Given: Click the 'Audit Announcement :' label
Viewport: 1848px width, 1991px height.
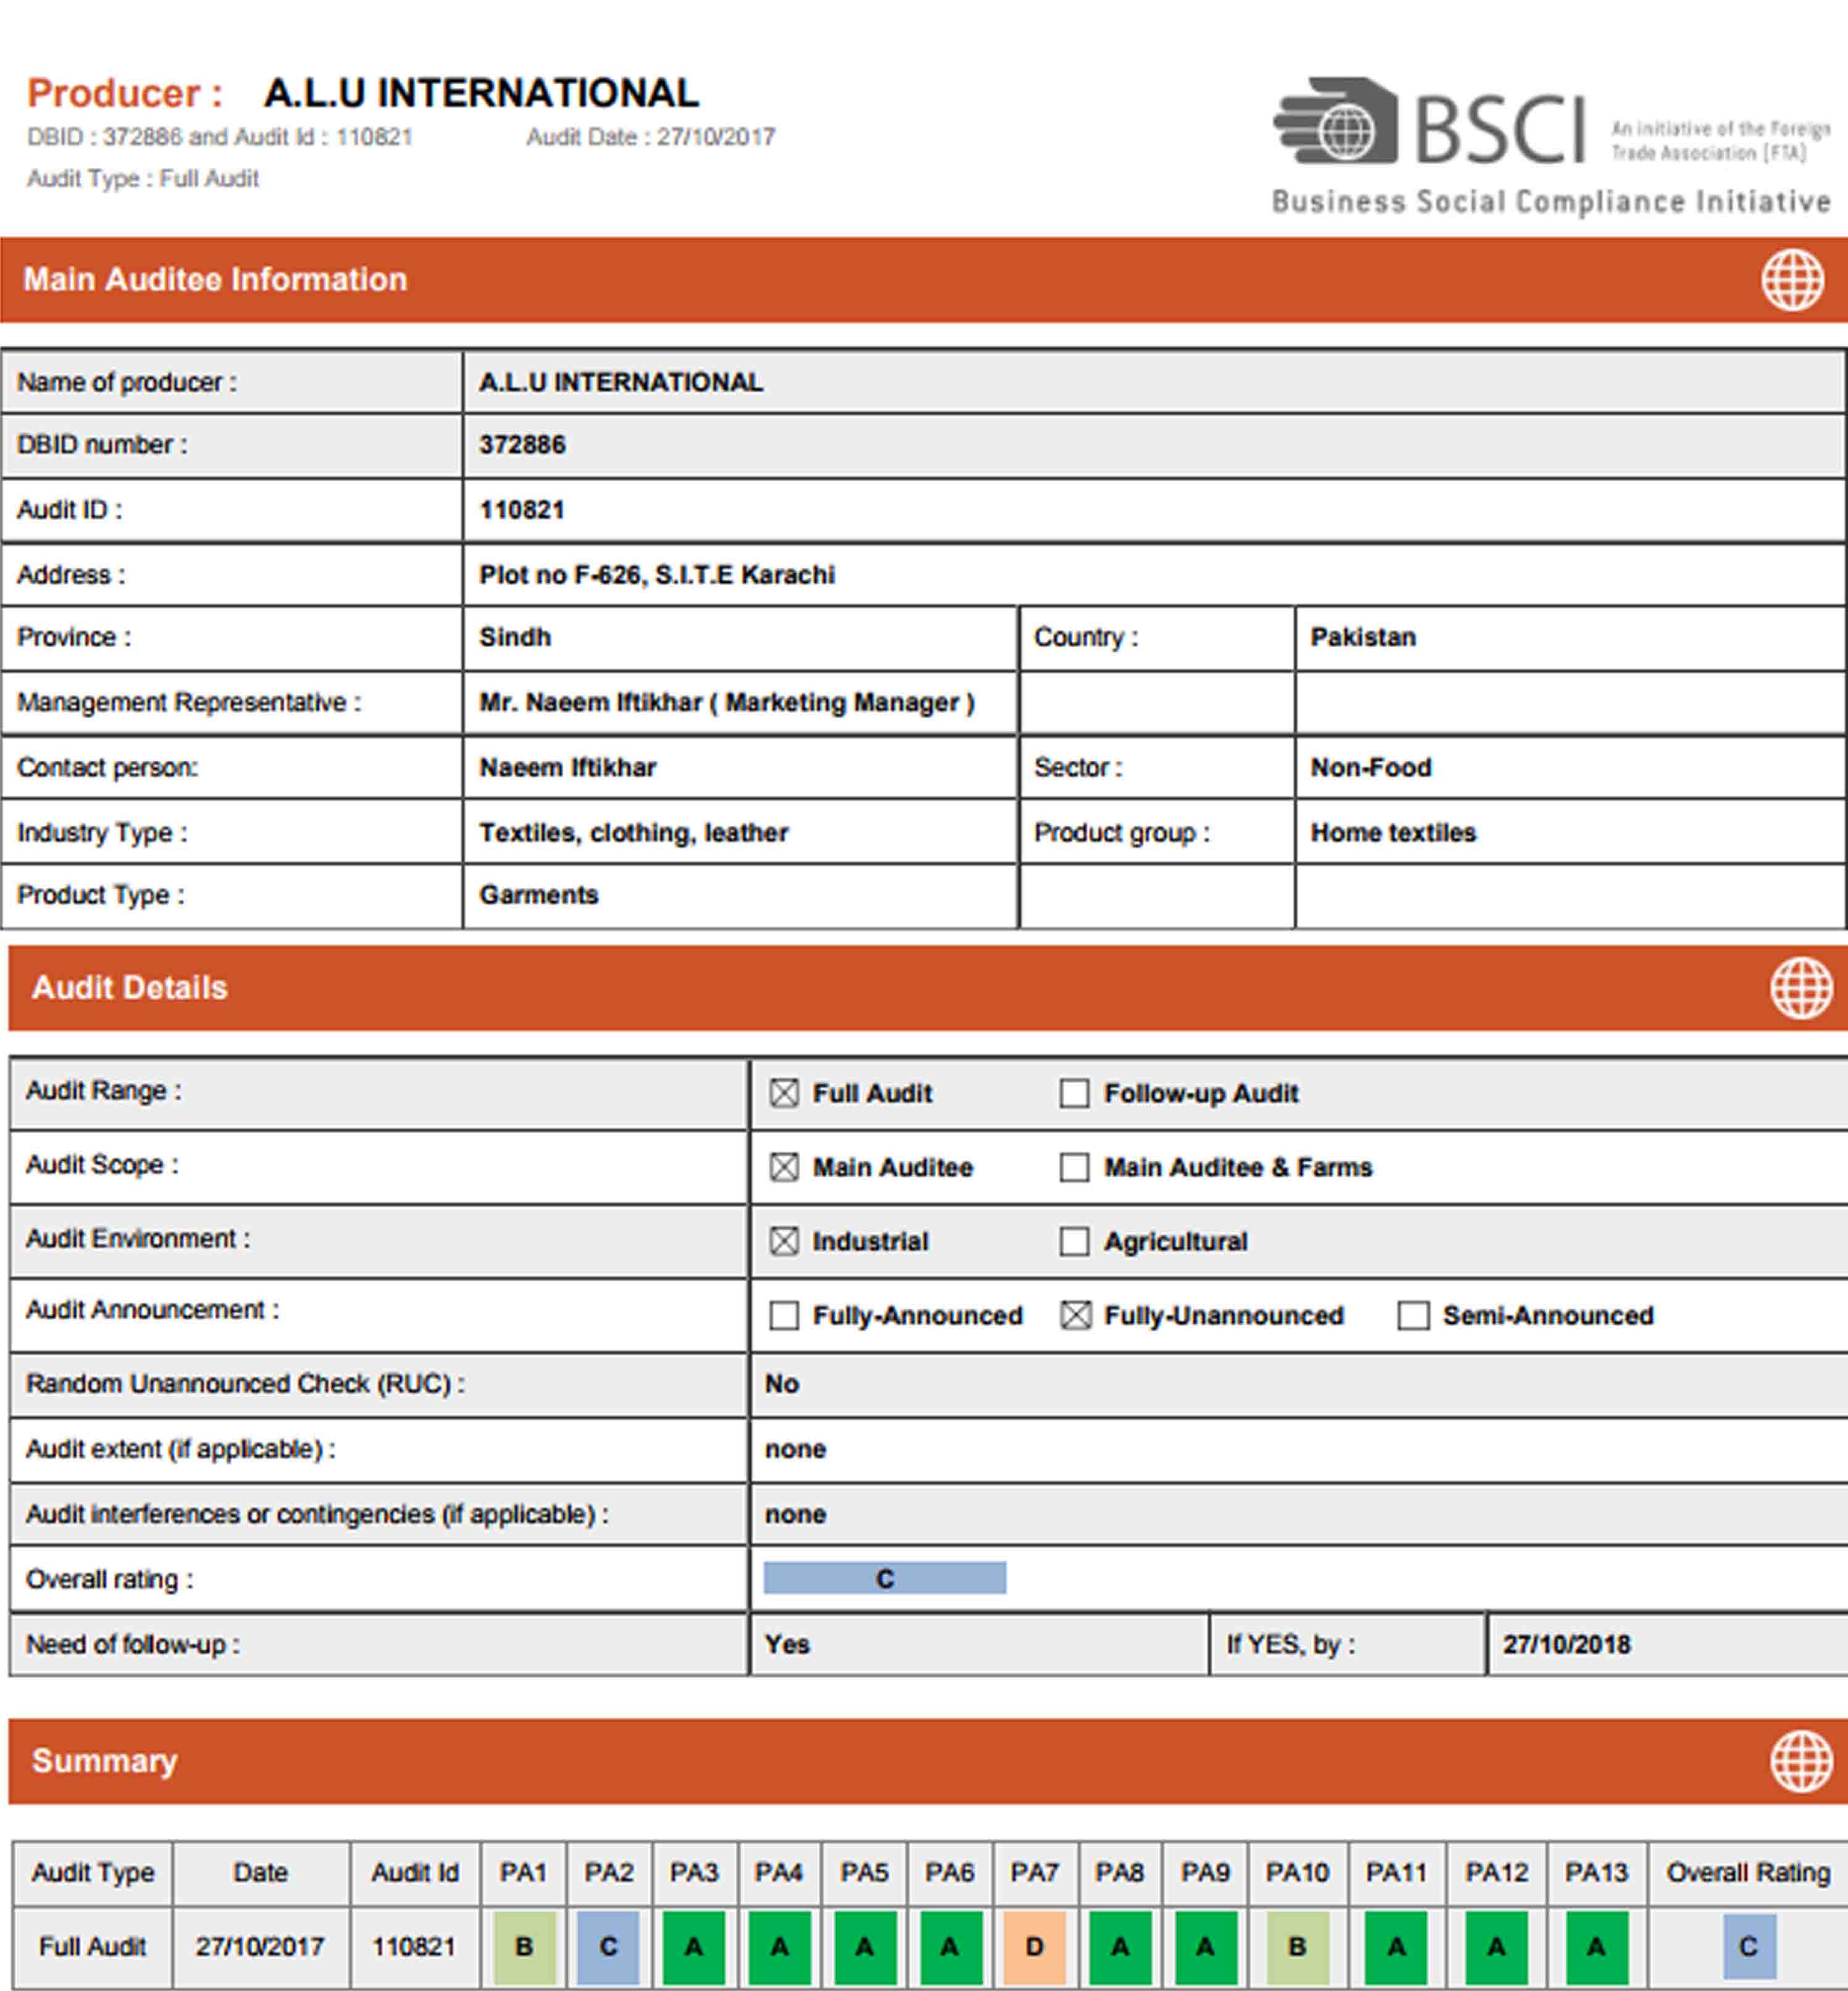Looking at the screenshot, I should pyautogui.click(x=153, y=1310).
